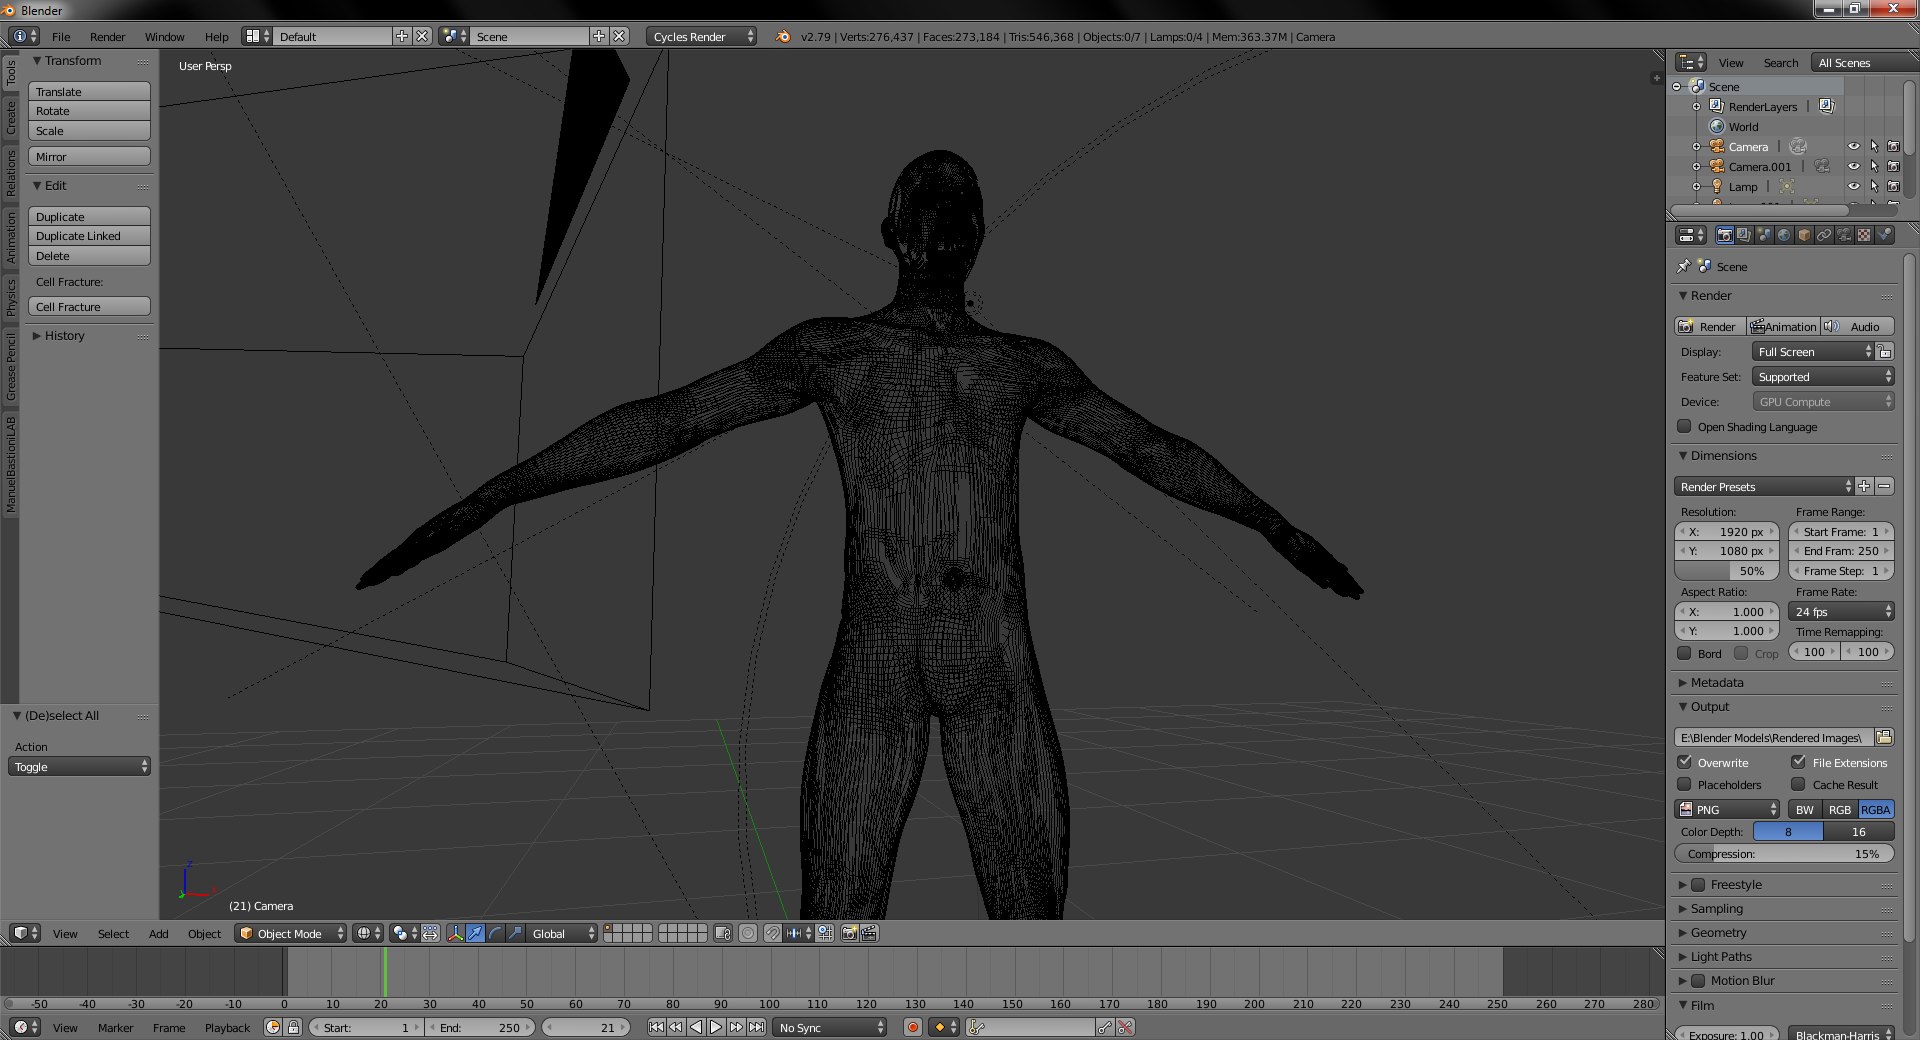Click the lock camera and layers icon
Viewport: 1920px width, 1040px height.
pyautogui.click(x=723, y=933)
